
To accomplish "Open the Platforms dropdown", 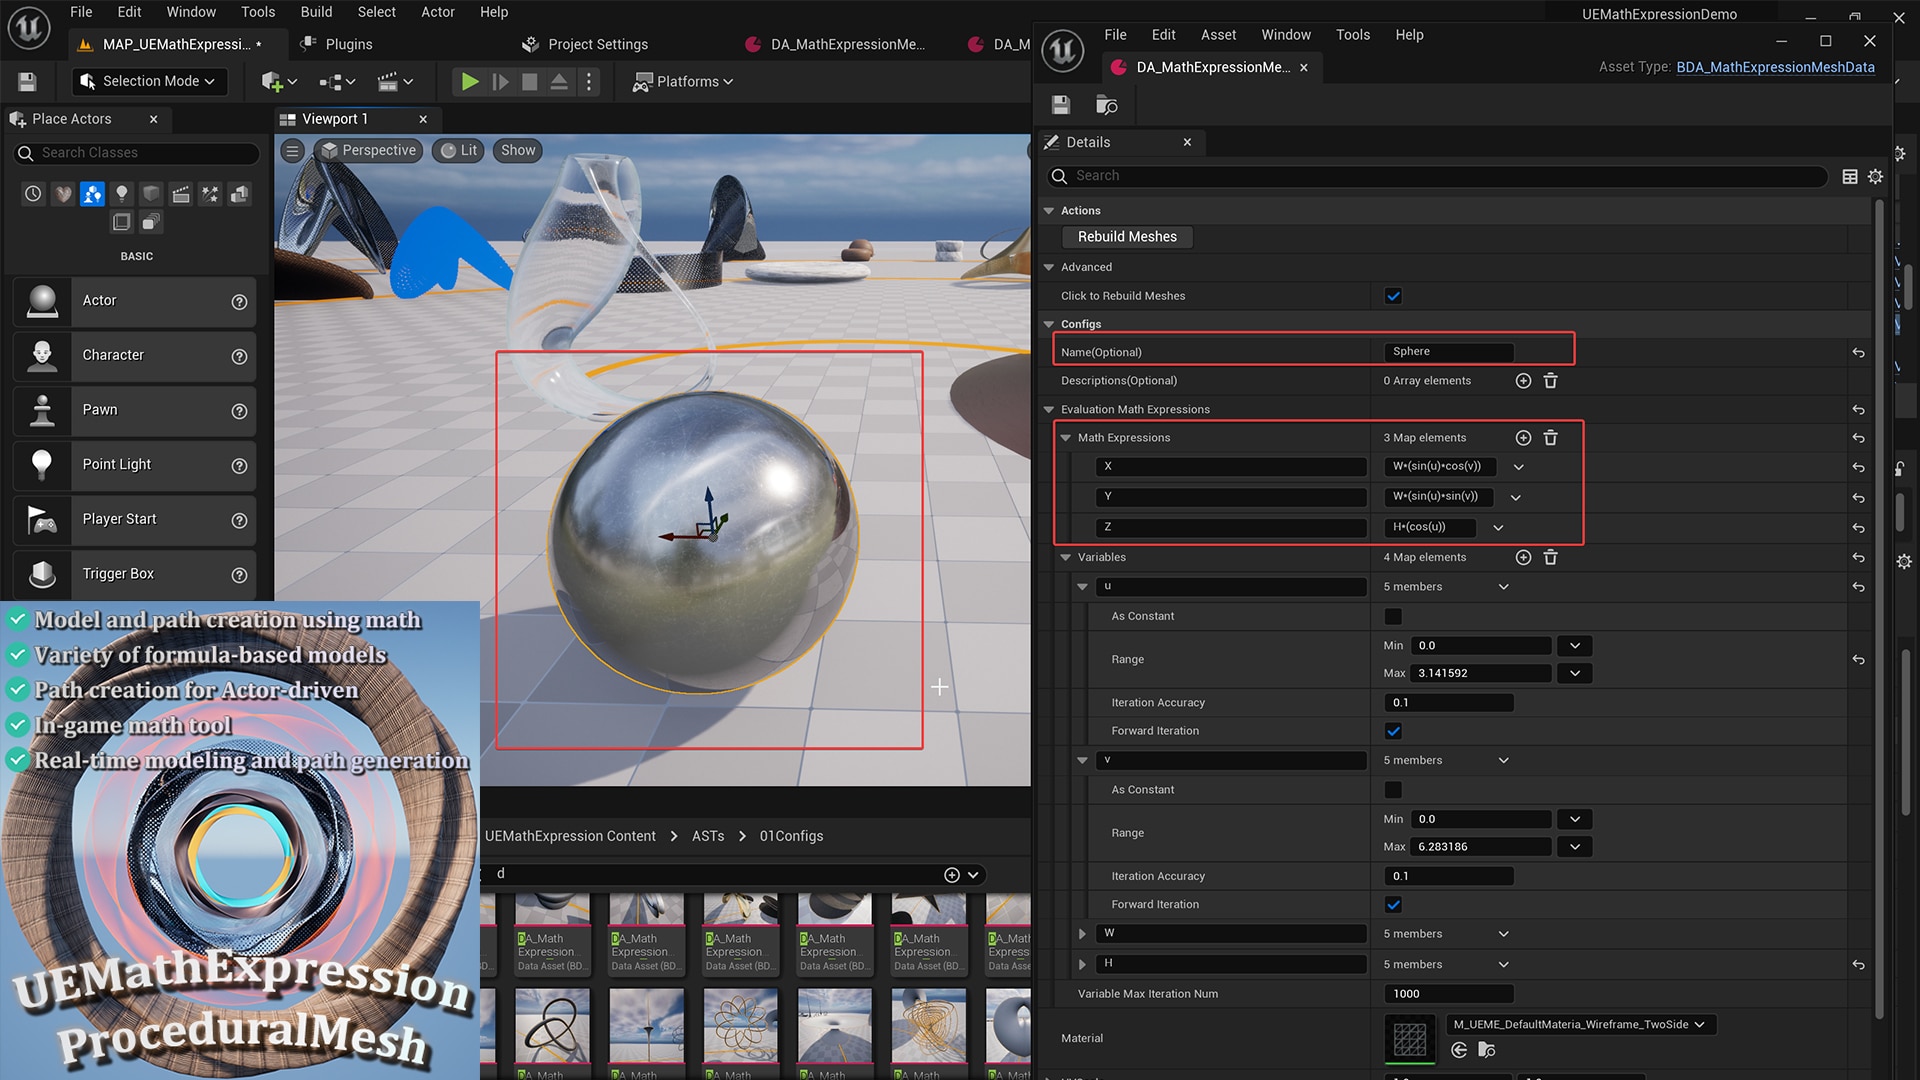I will [x=683, y=81].
